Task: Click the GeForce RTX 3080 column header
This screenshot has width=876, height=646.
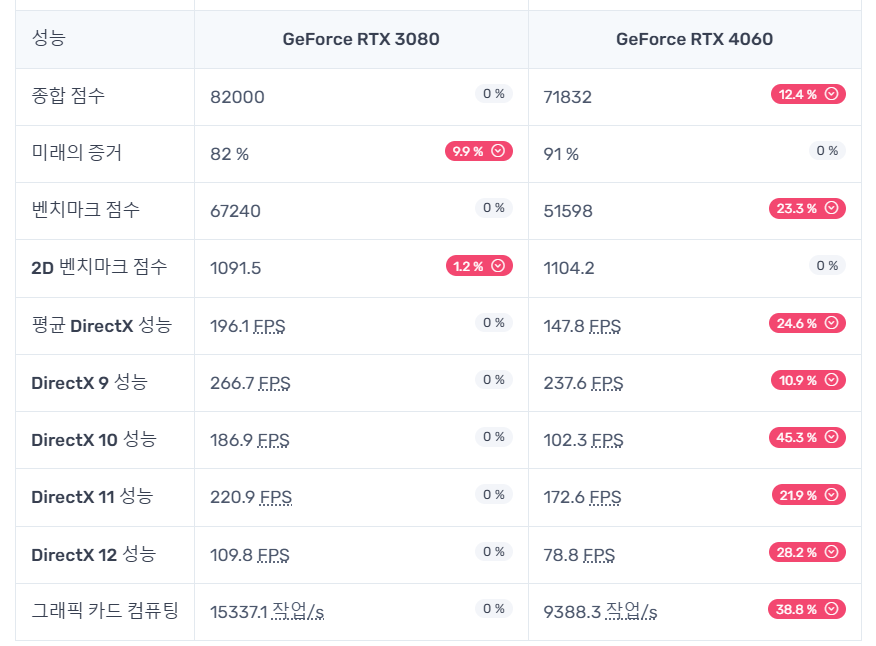Action: [x=361, y=40]
